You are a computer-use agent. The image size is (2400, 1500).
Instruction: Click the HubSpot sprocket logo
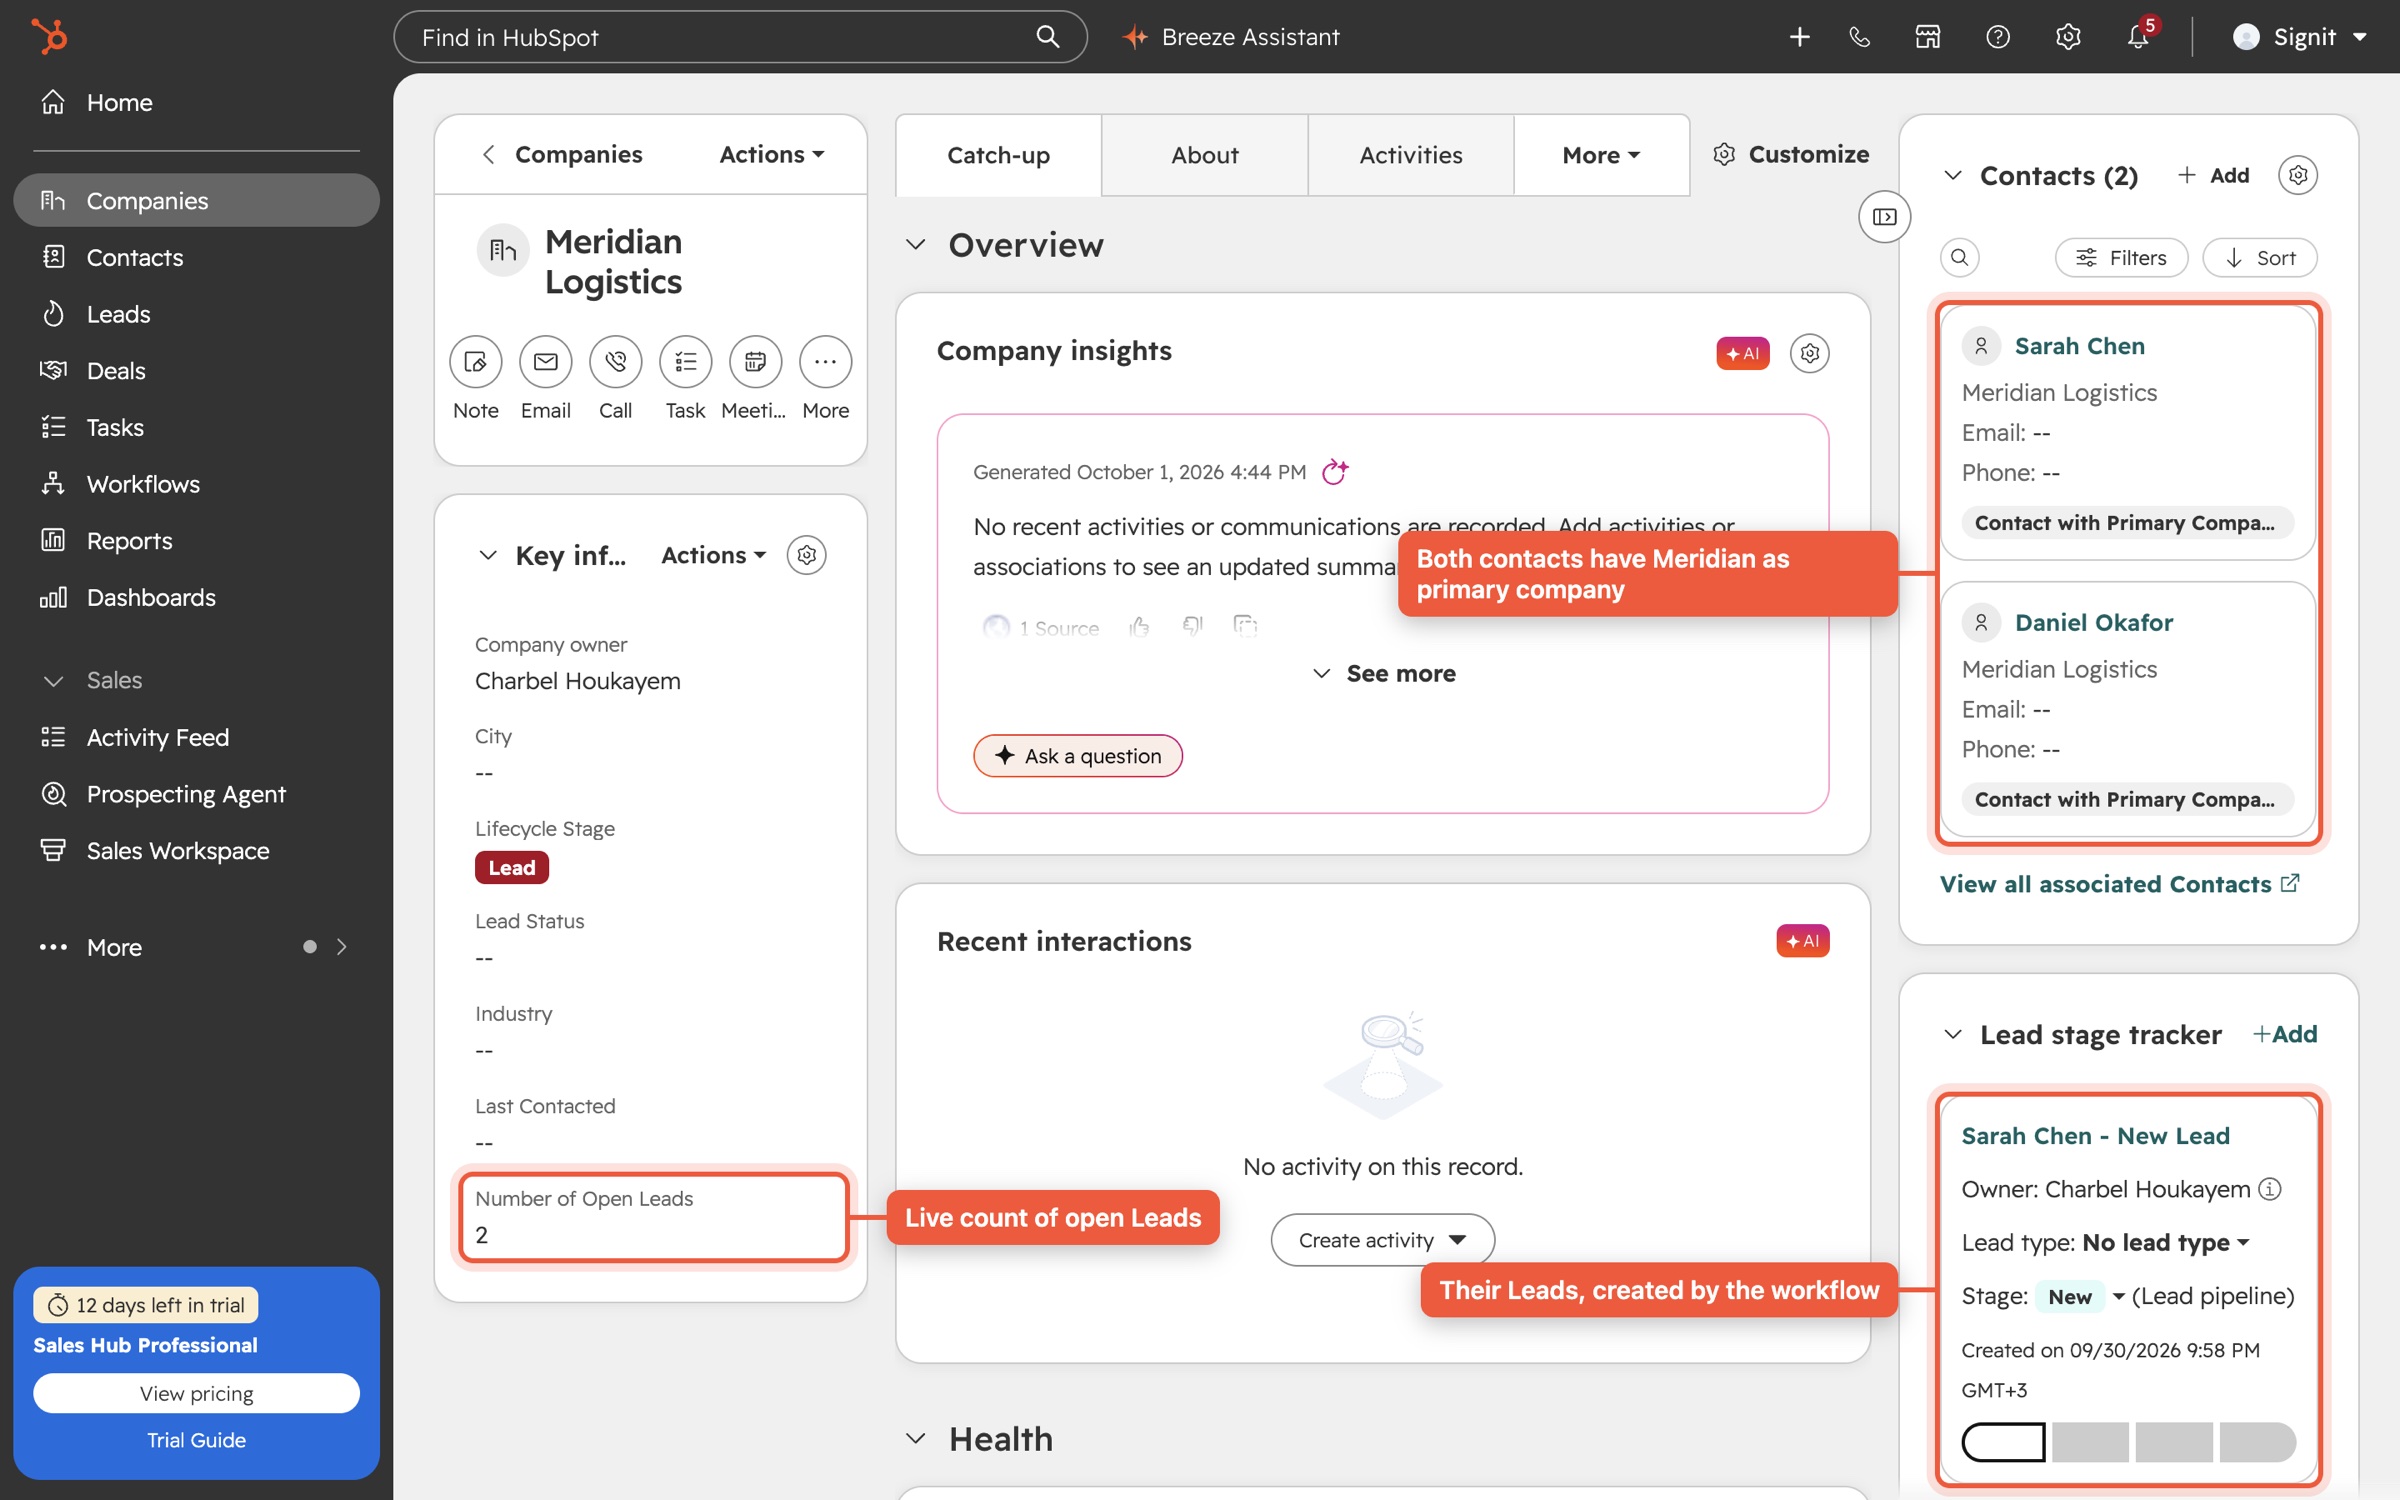point(49,37)
